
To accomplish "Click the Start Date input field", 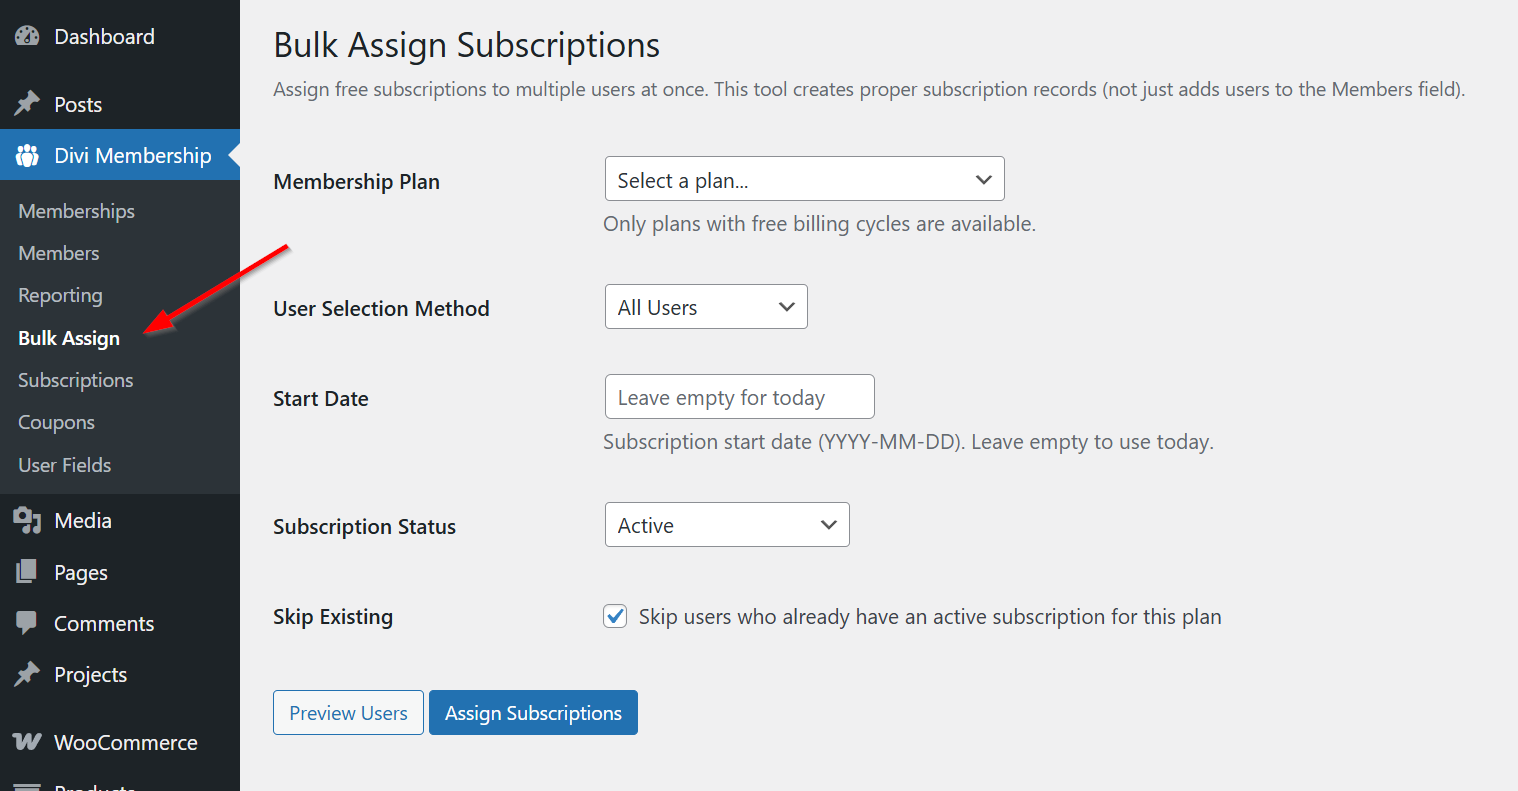I will pyautogui.click(x=739, y=396).
